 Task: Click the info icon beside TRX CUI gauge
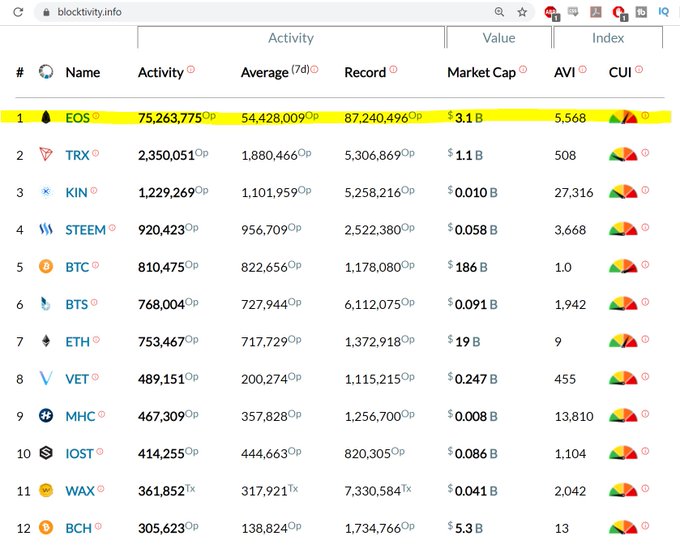pos(645,153)
